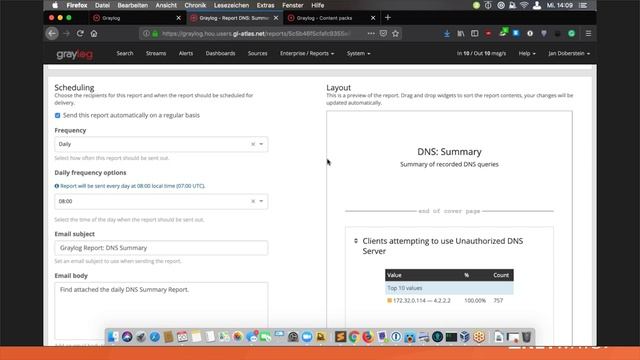Click the DNS: Summary report title
The width and height of the screenshot is (640, 360).
[x=449, y=152]
